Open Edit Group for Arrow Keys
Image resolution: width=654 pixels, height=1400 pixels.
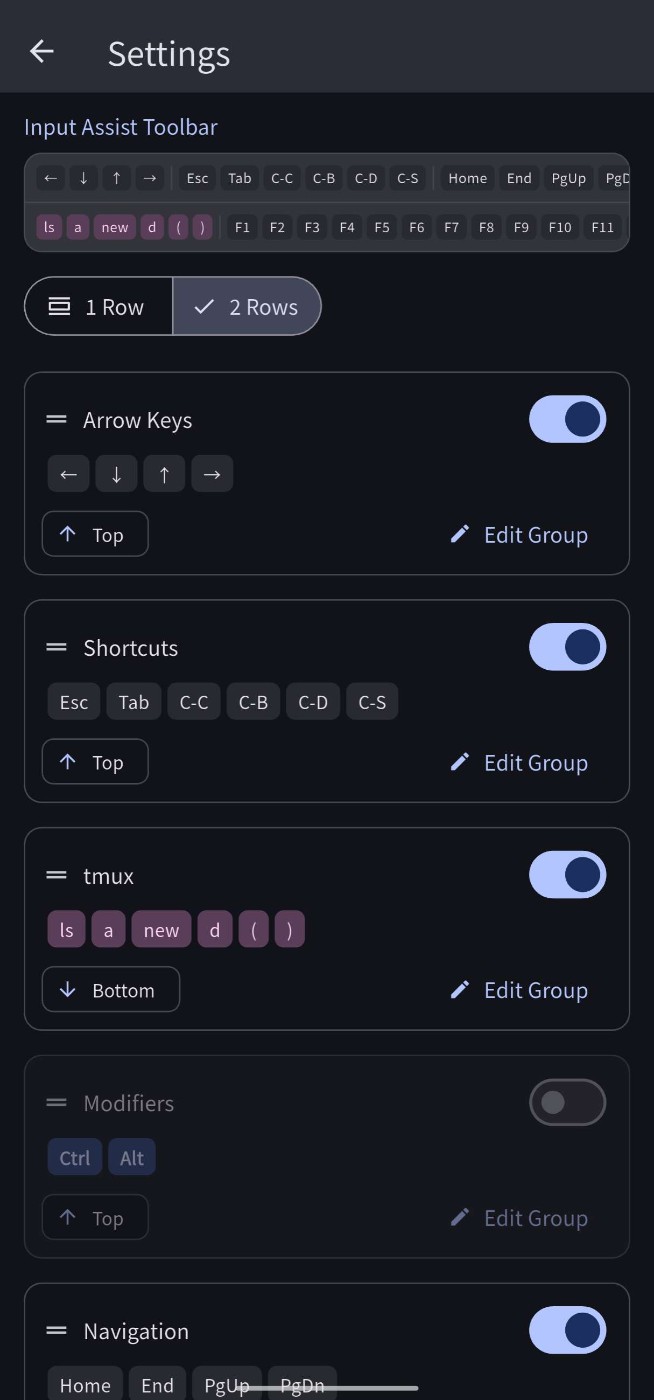point(518,534)
